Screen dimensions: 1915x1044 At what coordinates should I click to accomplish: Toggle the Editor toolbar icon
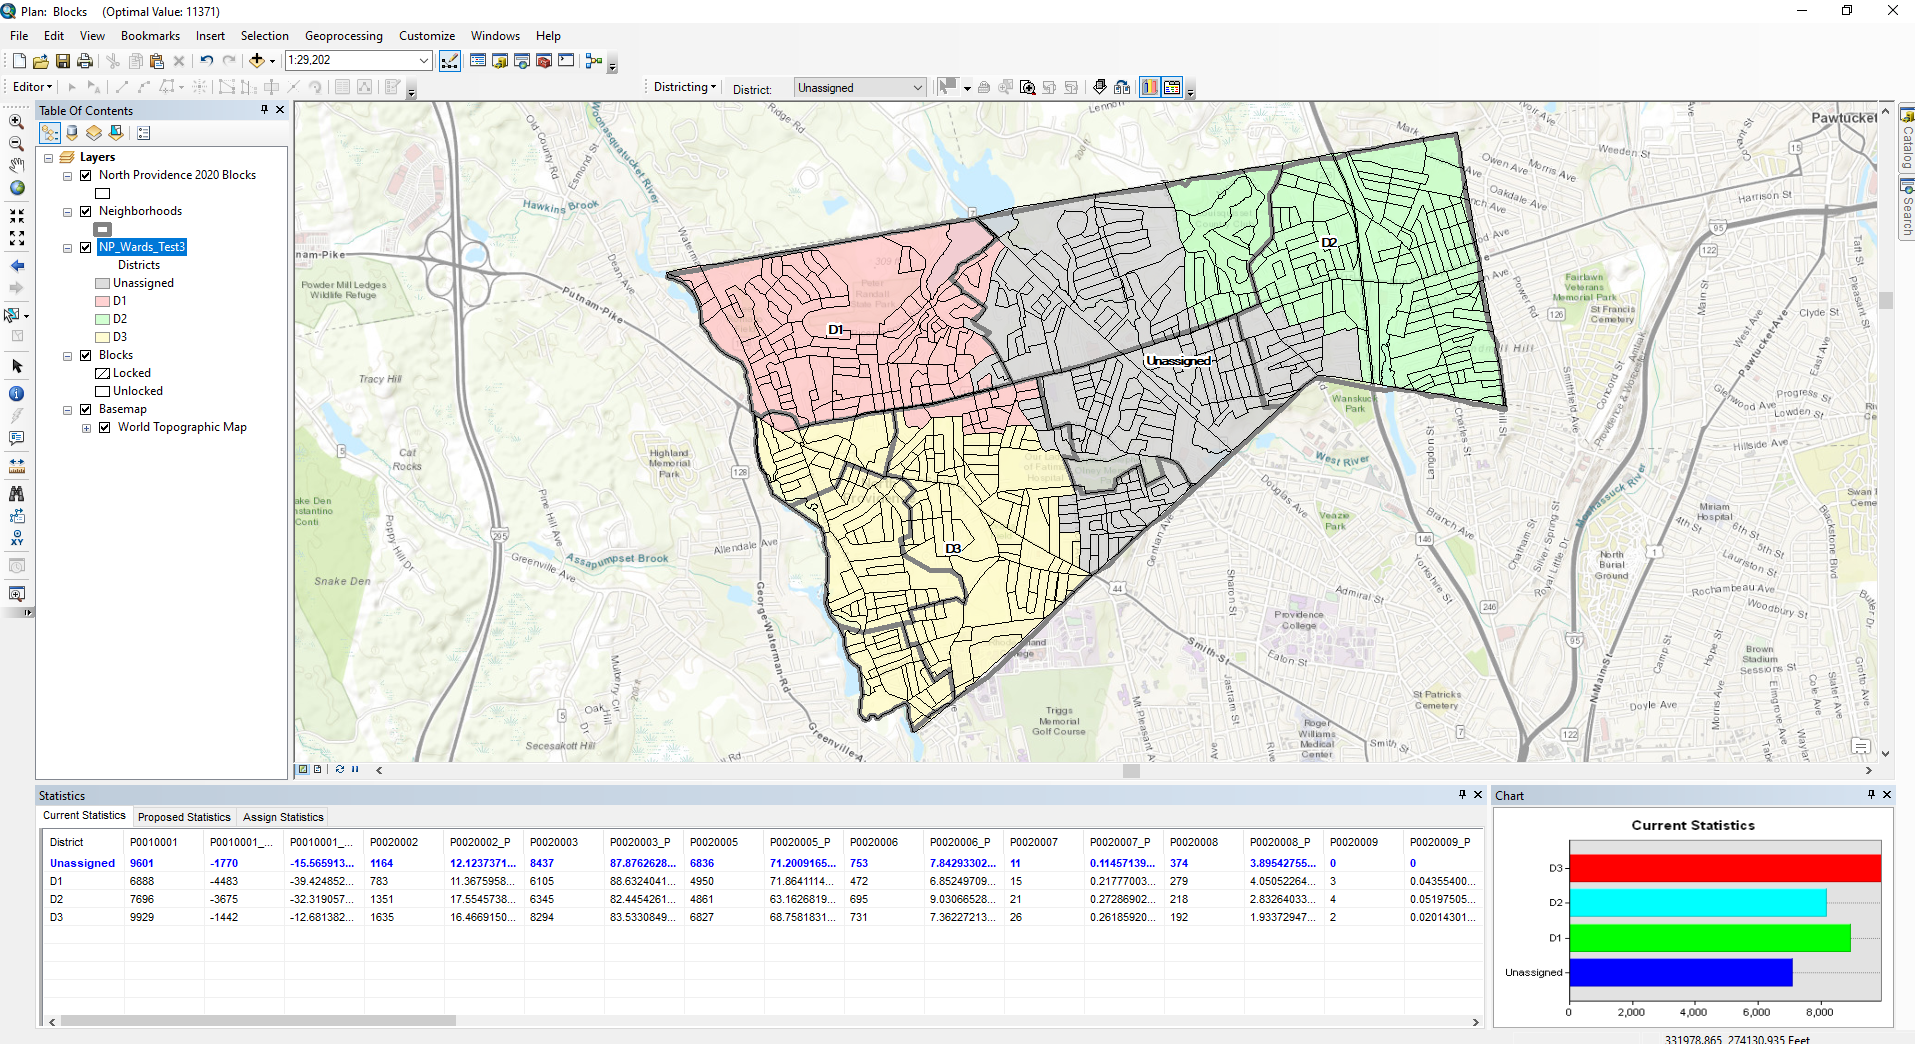pos(450,61)
